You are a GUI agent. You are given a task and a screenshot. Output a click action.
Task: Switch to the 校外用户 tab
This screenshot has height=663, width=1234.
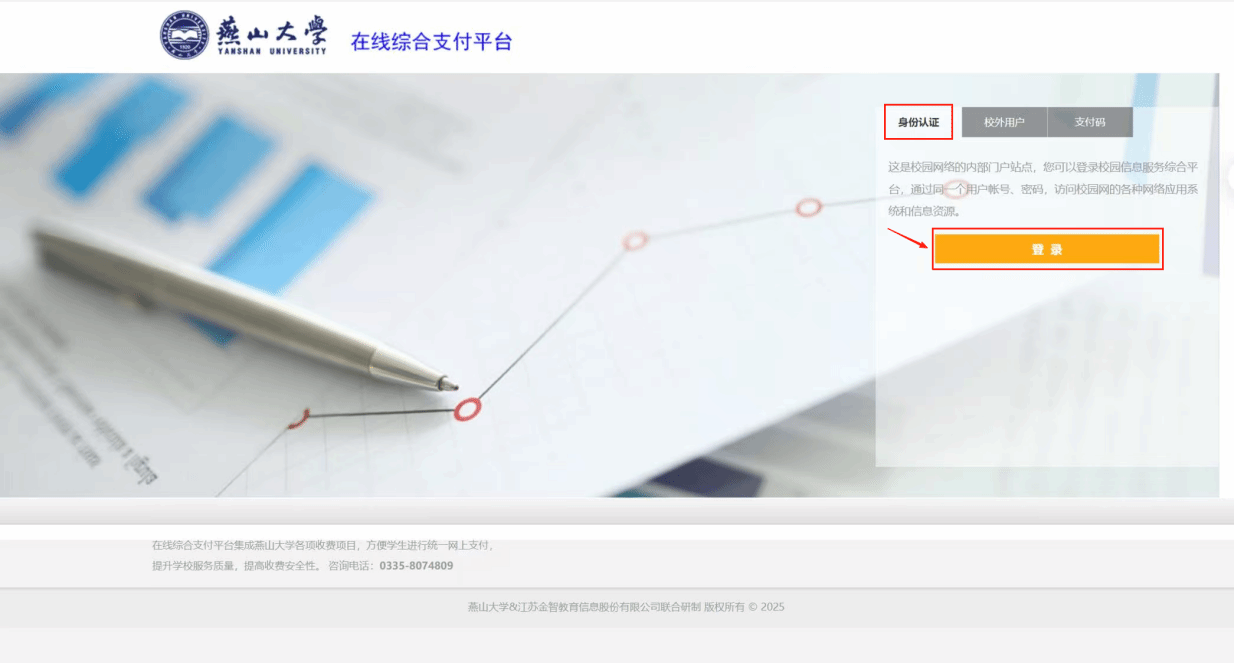point(1004,122)
